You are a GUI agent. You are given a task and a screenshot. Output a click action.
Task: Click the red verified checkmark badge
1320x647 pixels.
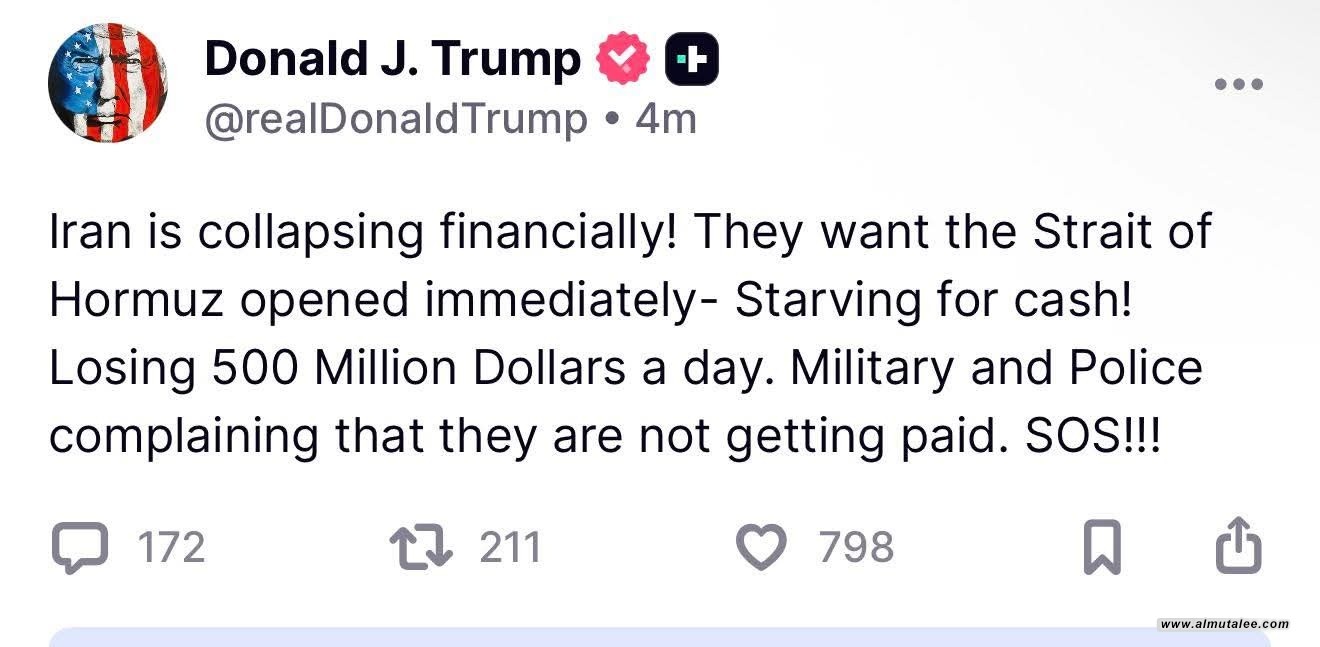(622, 60)
